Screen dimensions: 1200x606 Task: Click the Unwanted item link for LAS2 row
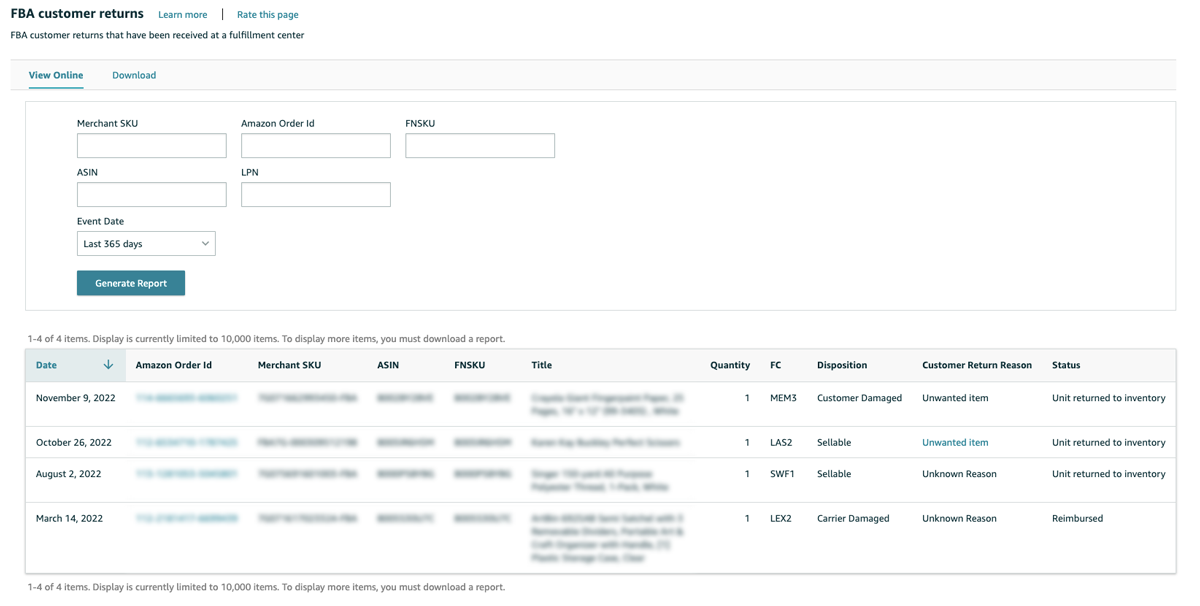click(955, 442)
